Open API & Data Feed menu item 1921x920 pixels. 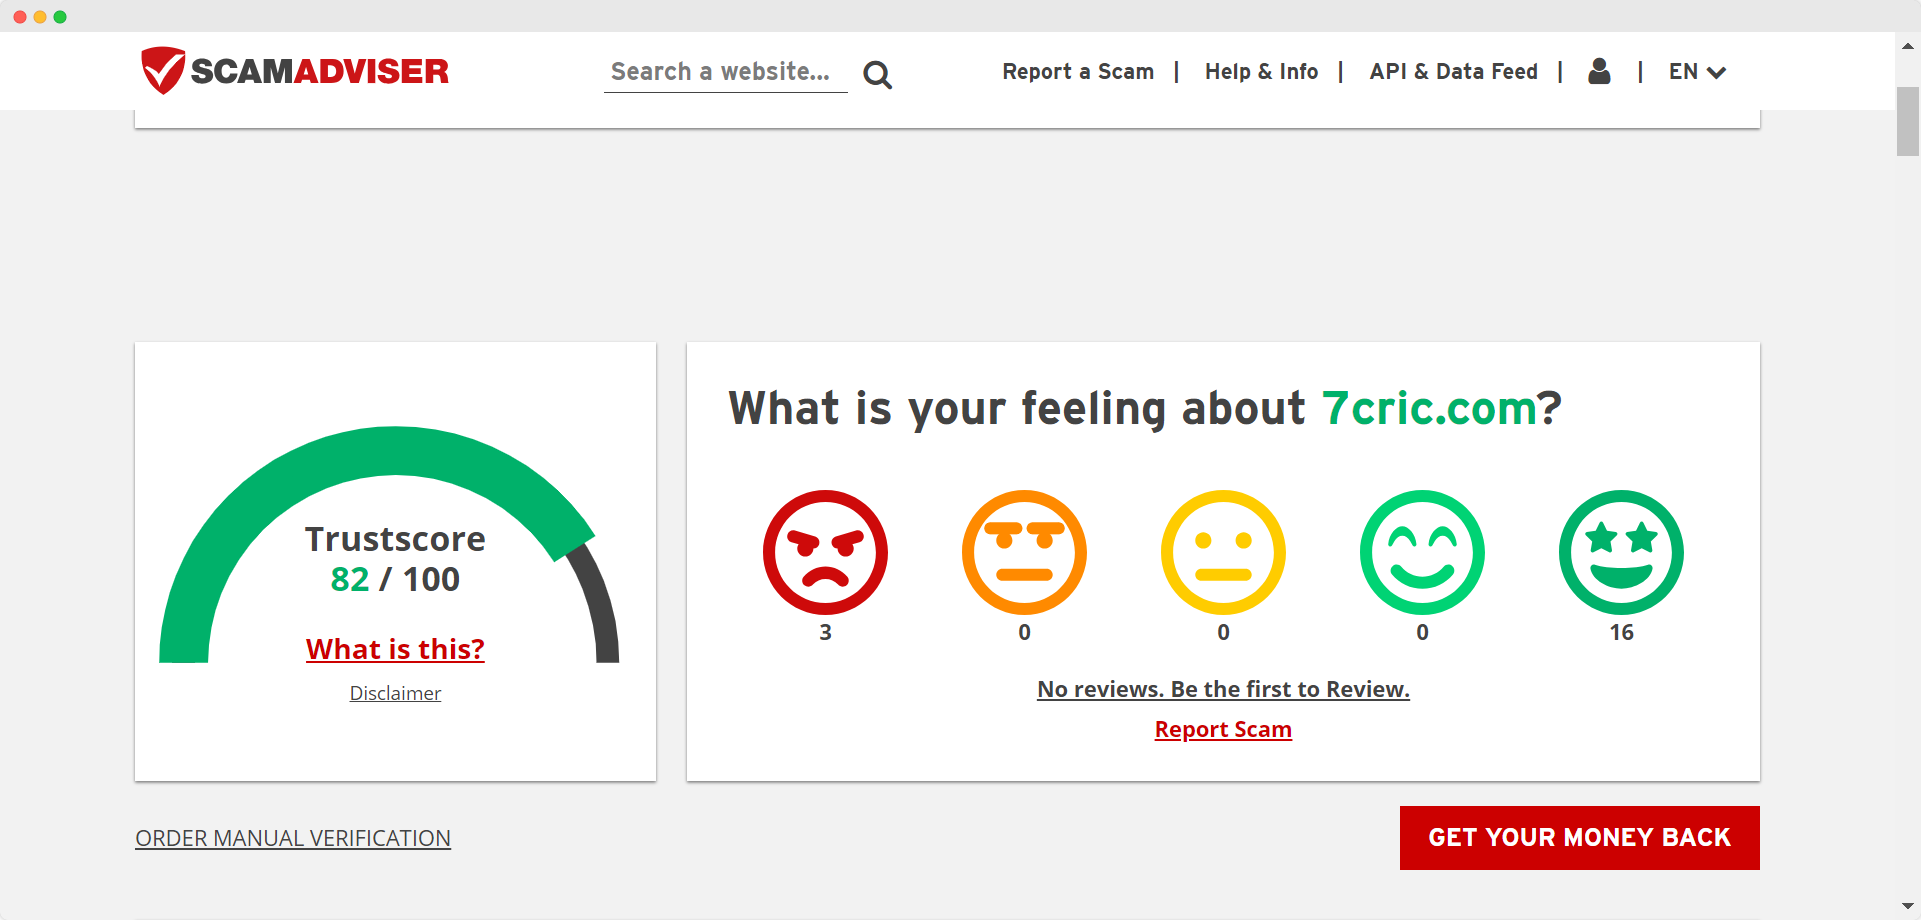(1453, 72)
